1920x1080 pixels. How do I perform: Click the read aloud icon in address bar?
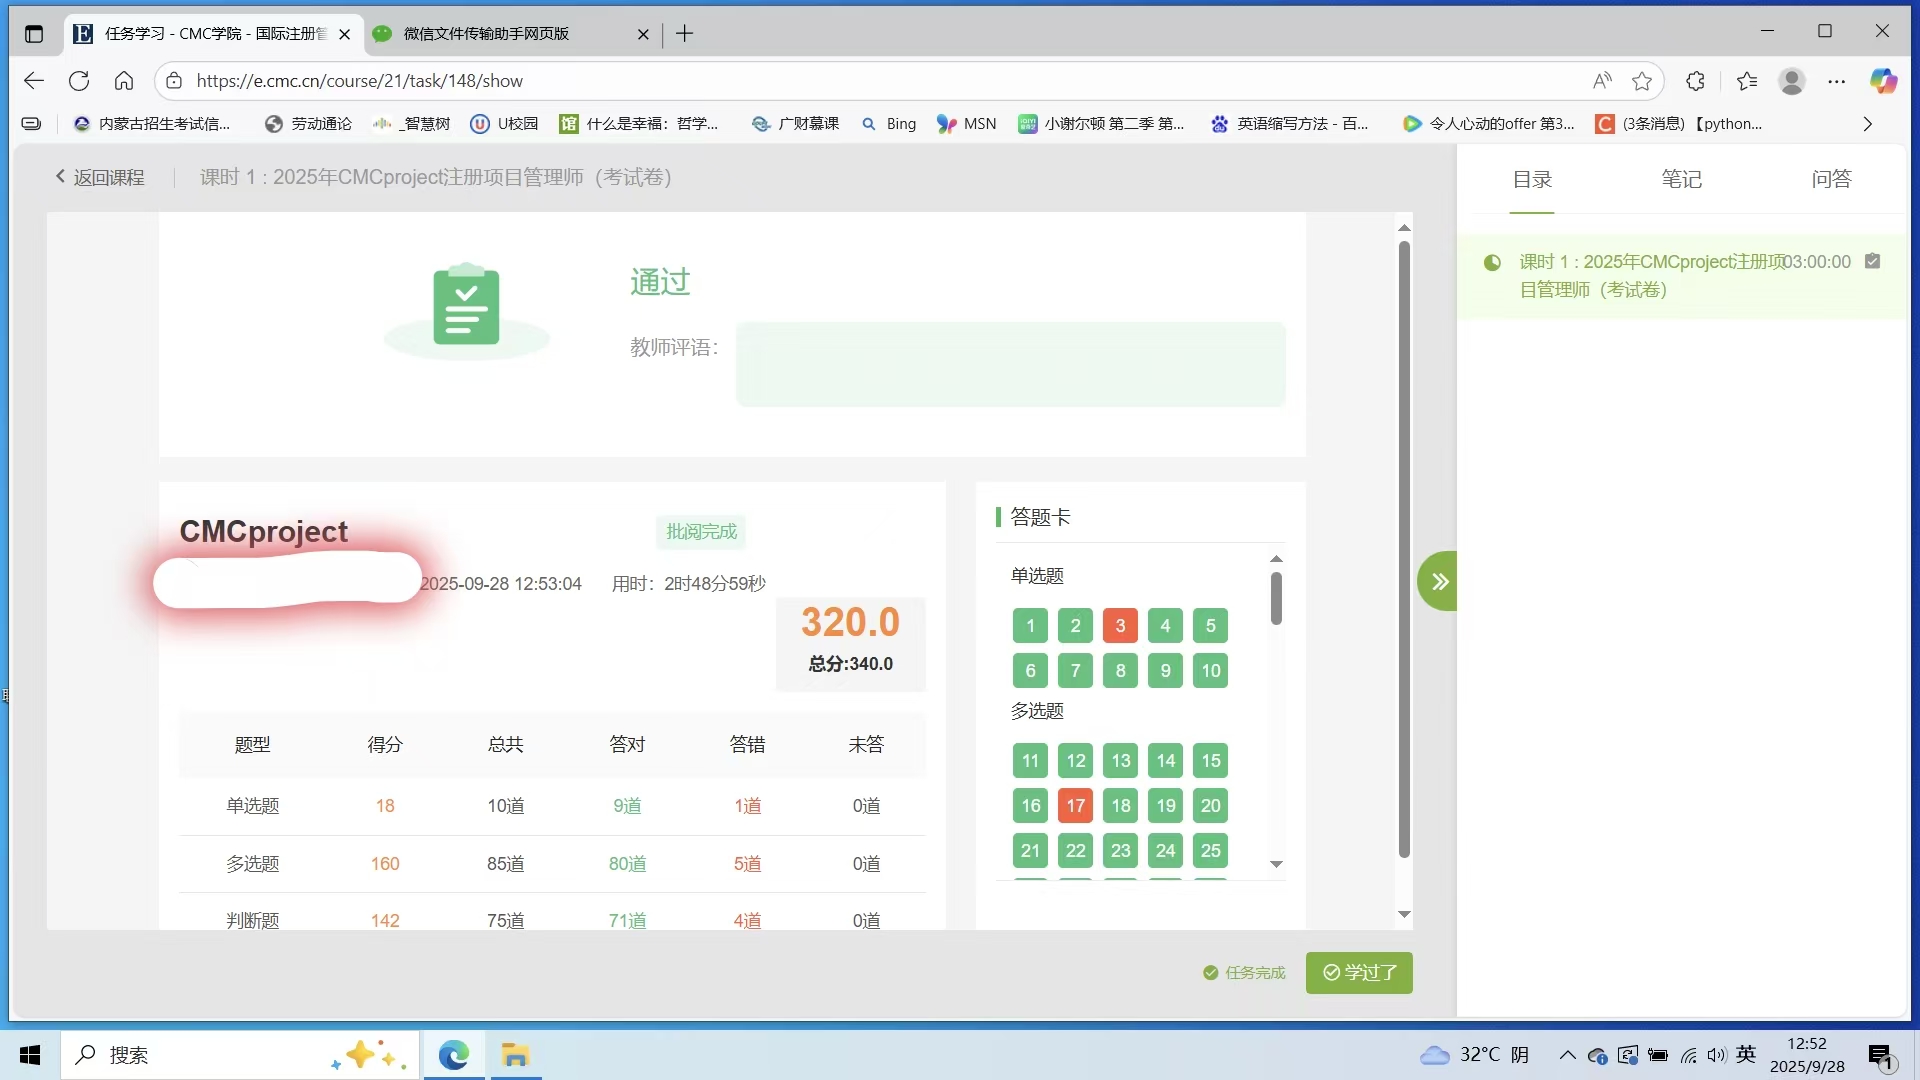pyautogui.click(x=1602, y=81)
